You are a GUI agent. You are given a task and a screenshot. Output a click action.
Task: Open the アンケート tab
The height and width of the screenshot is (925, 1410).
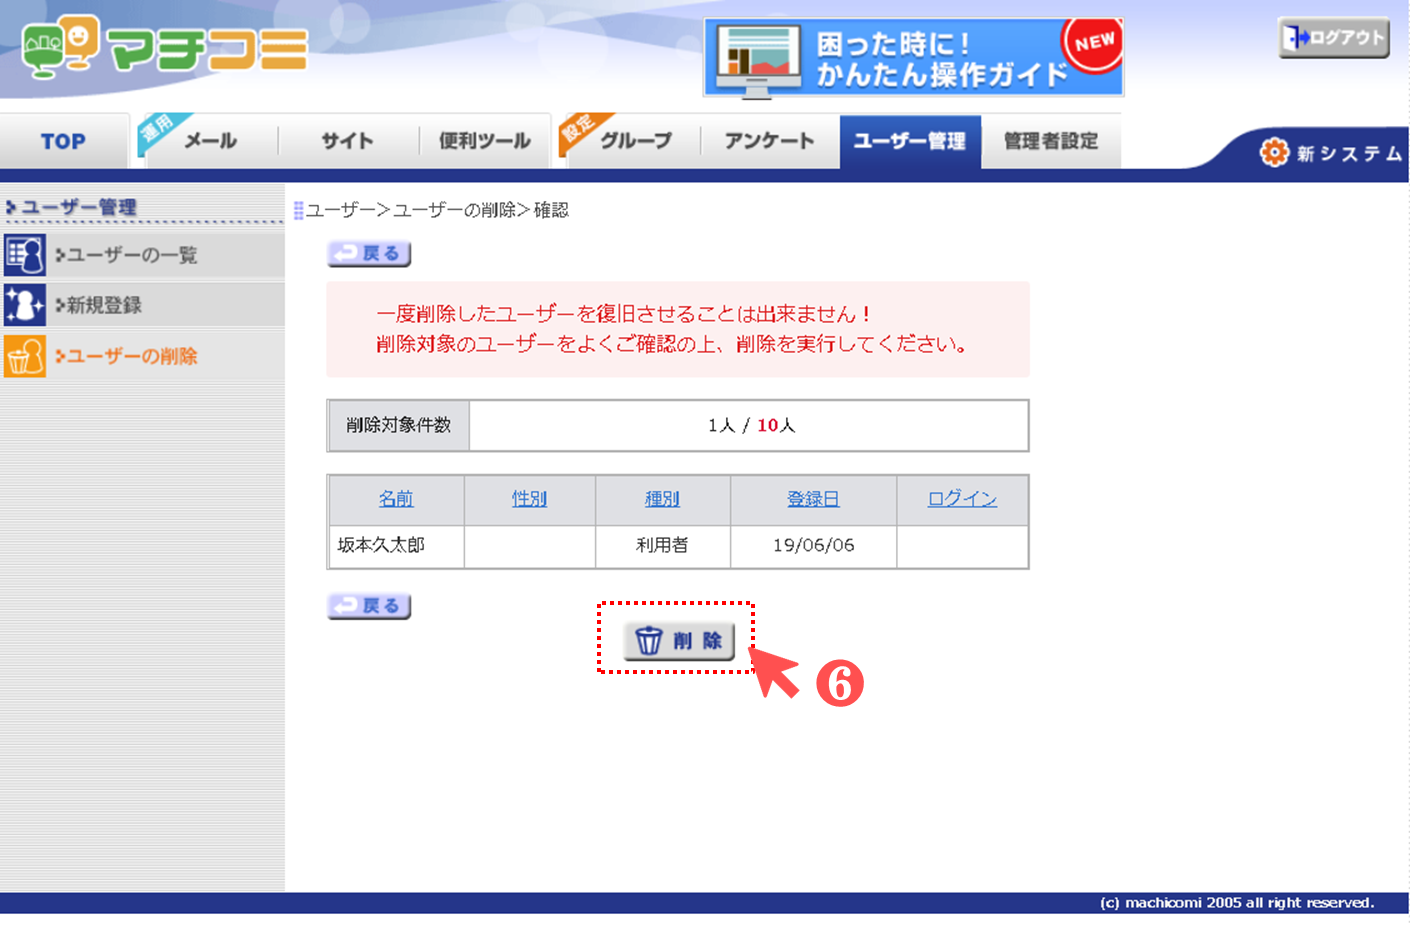(769, 141)
